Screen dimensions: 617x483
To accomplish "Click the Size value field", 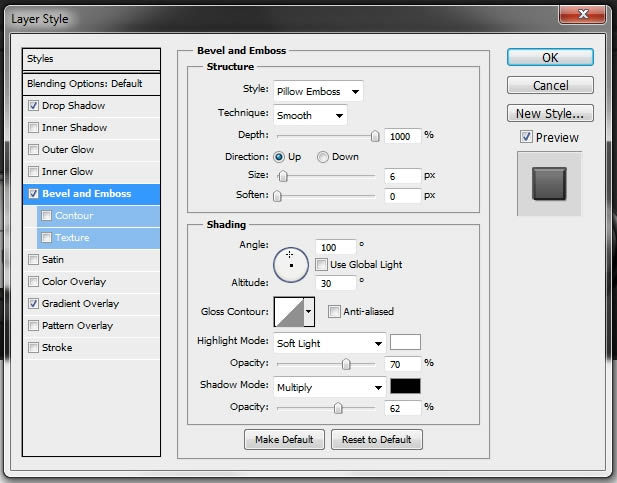I will [403, 176].
